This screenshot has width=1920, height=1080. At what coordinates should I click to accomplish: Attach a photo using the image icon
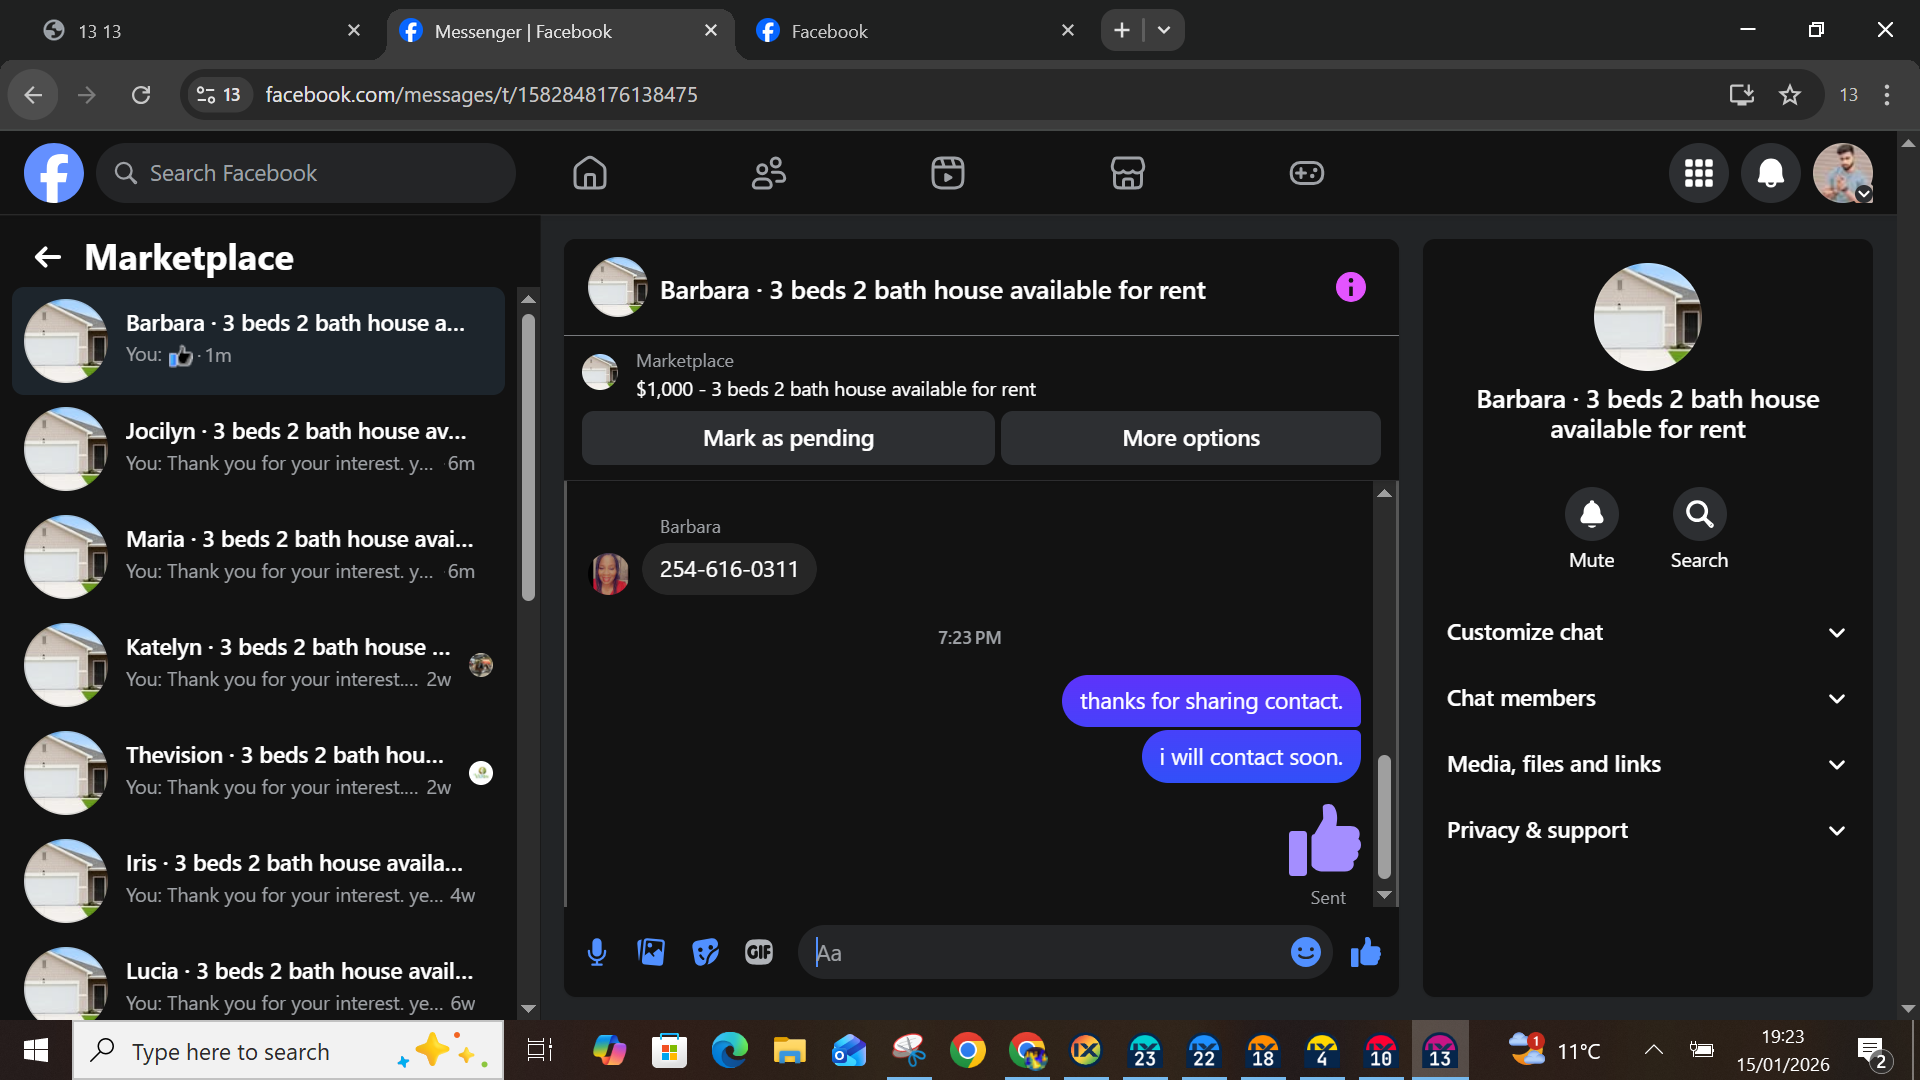651,952
